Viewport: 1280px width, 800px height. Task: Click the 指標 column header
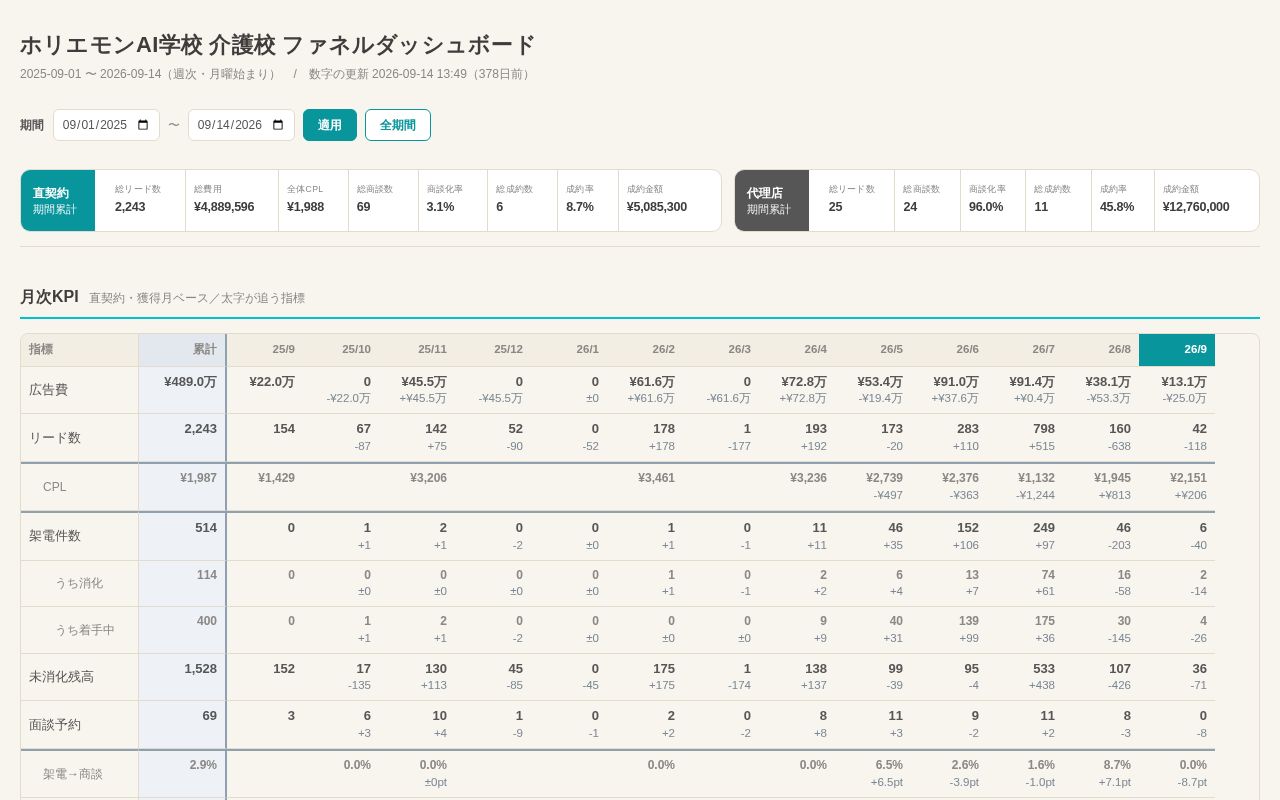pyautogui.click(x=80, y=350)
